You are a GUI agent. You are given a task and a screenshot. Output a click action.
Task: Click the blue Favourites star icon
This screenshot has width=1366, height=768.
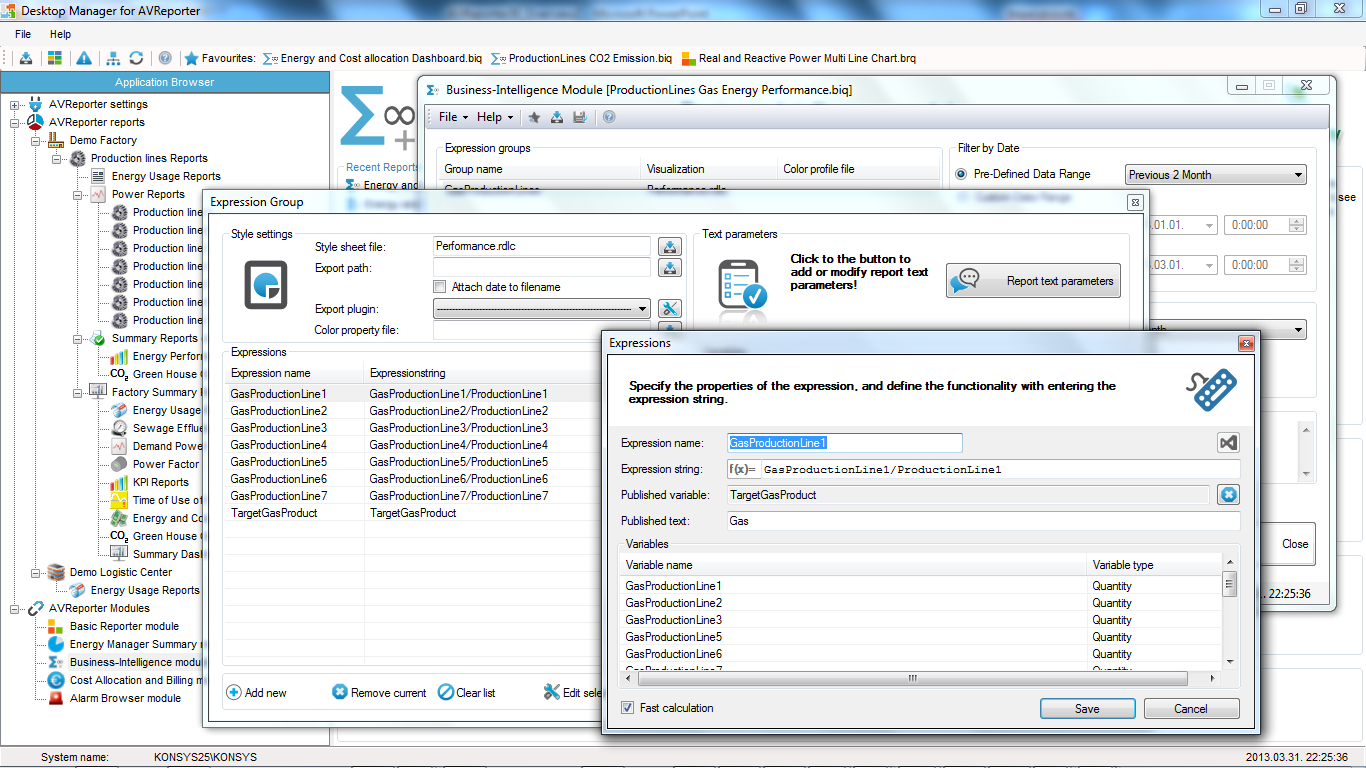coord(191,58)
